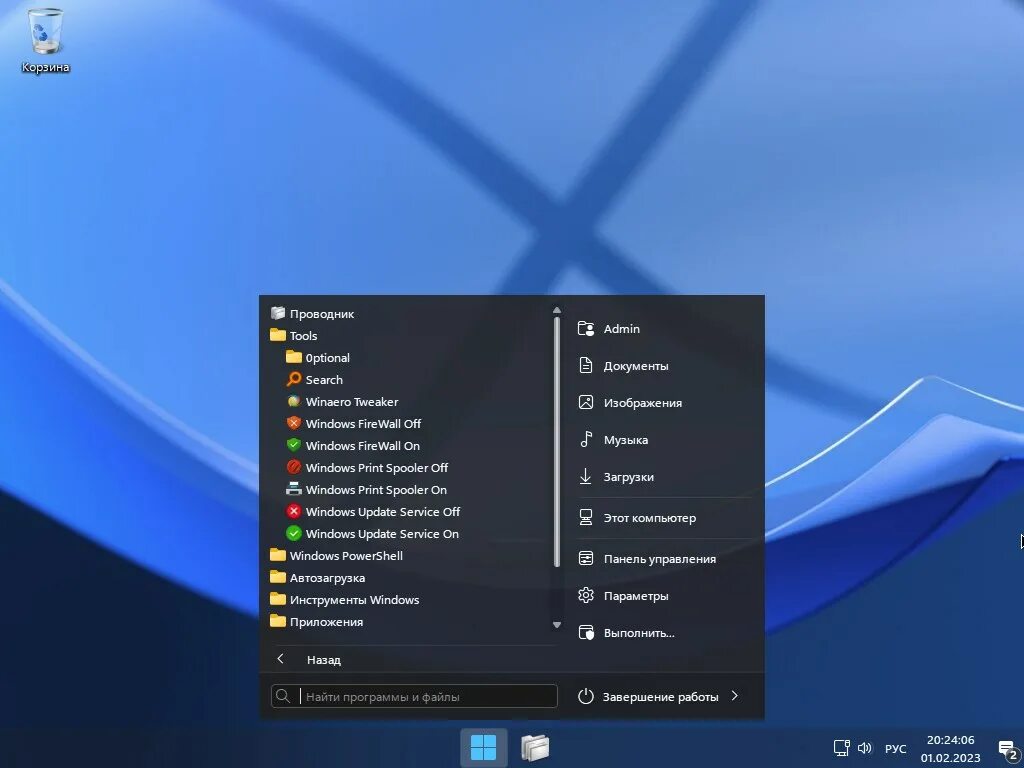This screenshot has width=1024, height=768.
Task: Click the Изображения picture icon
Action: pos(586,402)
